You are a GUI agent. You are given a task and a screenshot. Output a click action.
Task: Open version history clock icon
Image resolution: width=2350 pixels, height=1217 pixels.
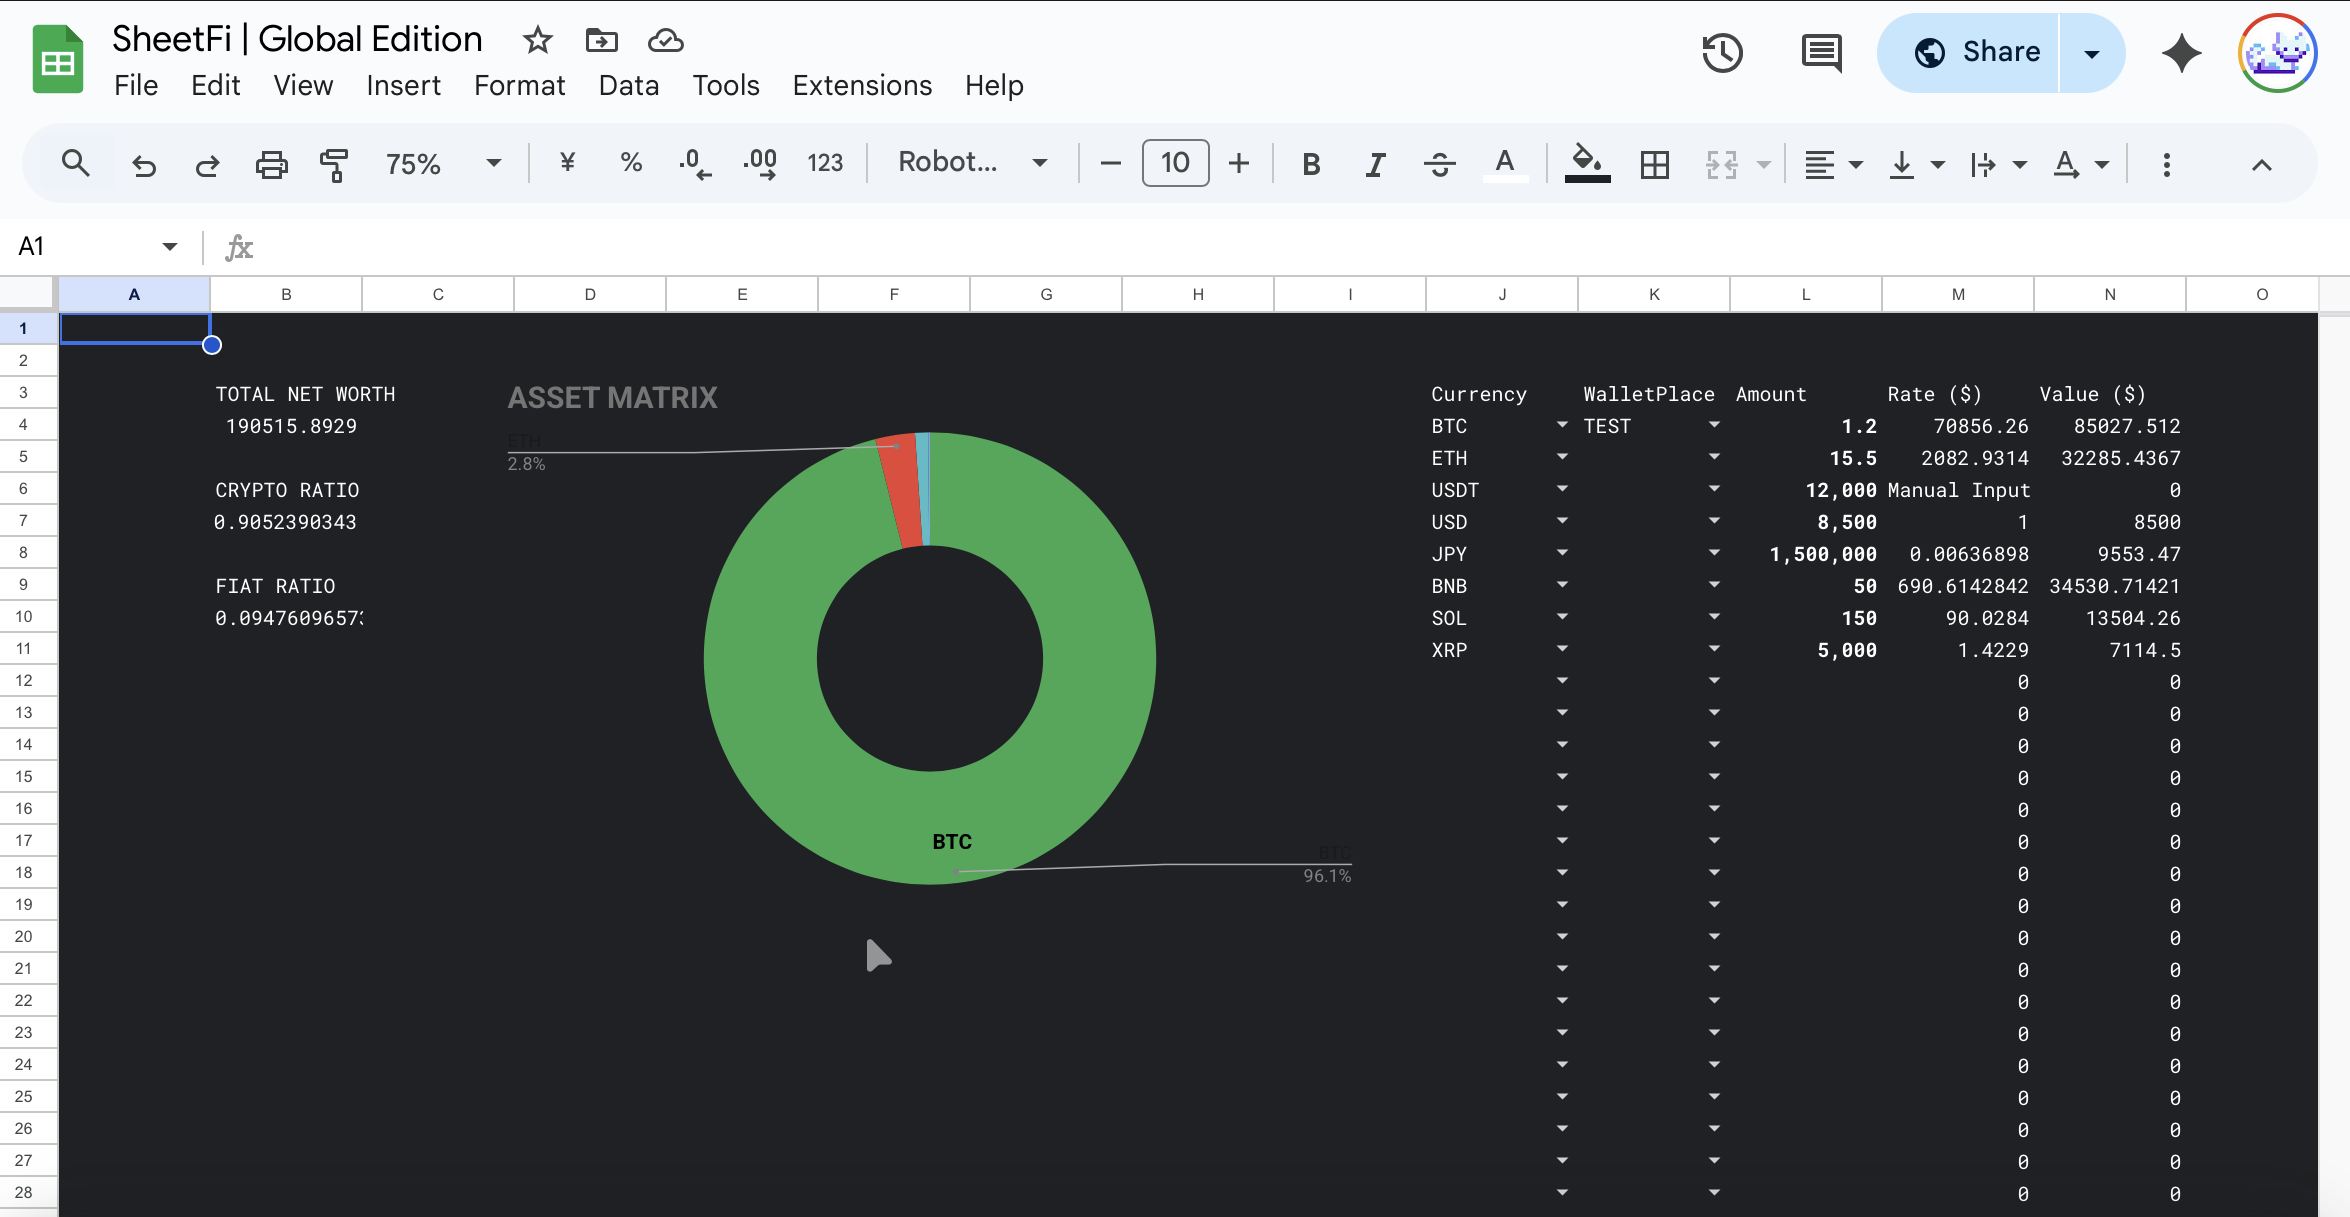click(1722, 53)
